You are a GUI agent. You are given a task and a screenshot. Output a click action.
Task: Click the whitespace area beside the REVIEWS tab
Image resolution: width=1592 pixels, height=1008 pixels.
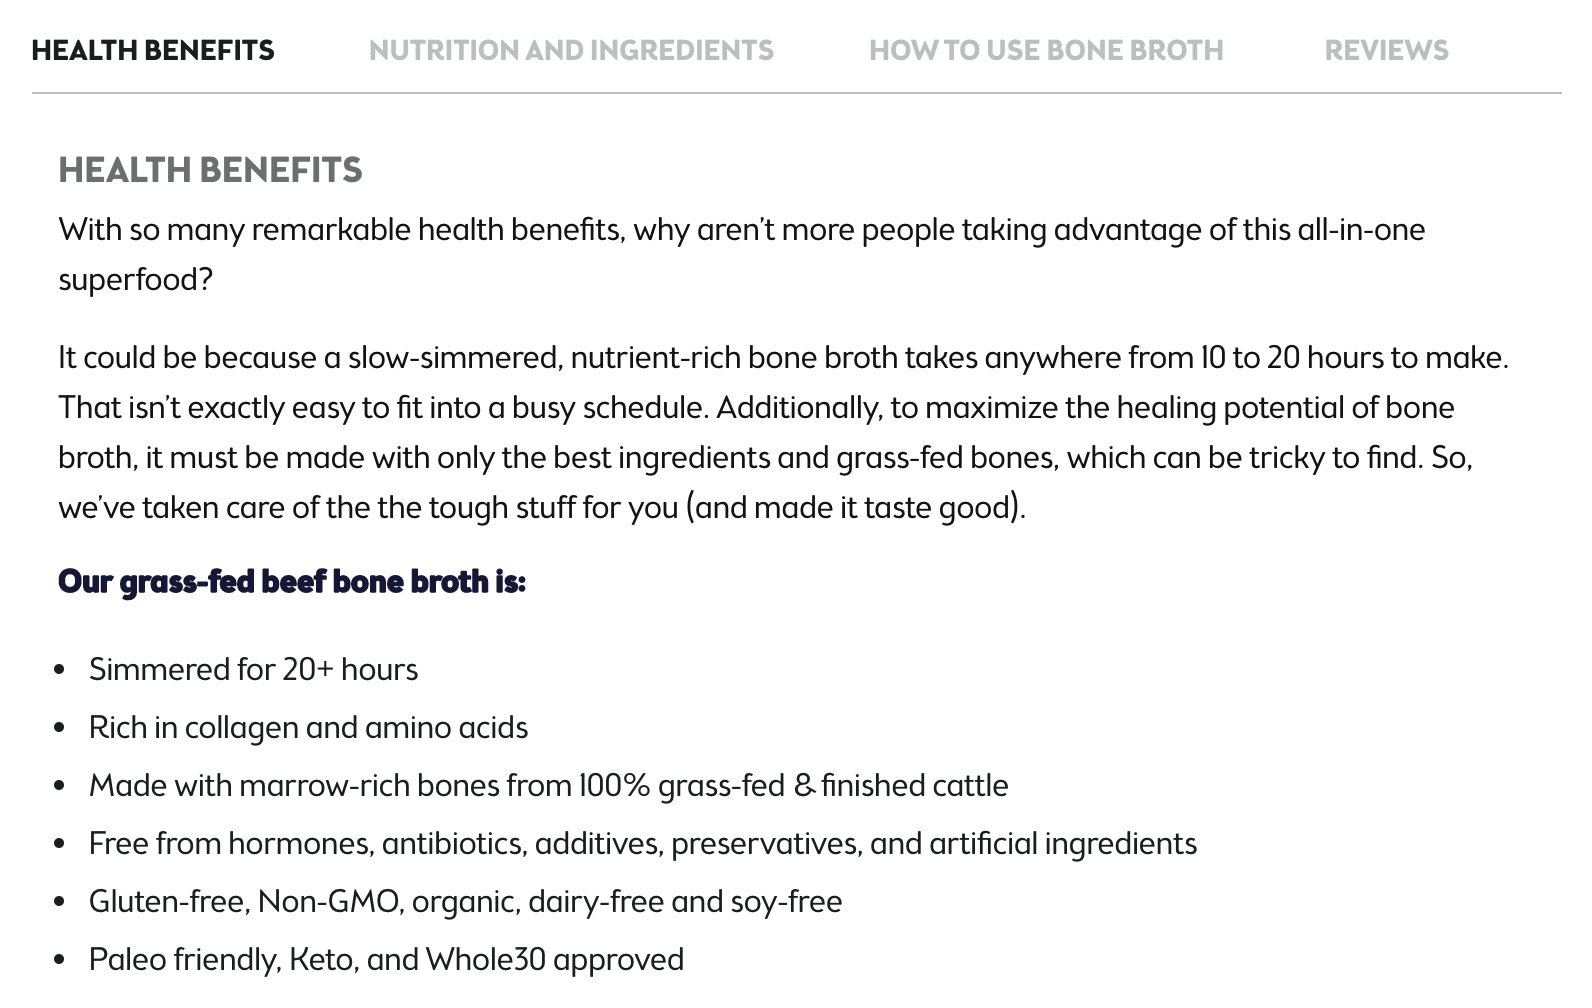pyautogui.click(x=1520, y=50)
